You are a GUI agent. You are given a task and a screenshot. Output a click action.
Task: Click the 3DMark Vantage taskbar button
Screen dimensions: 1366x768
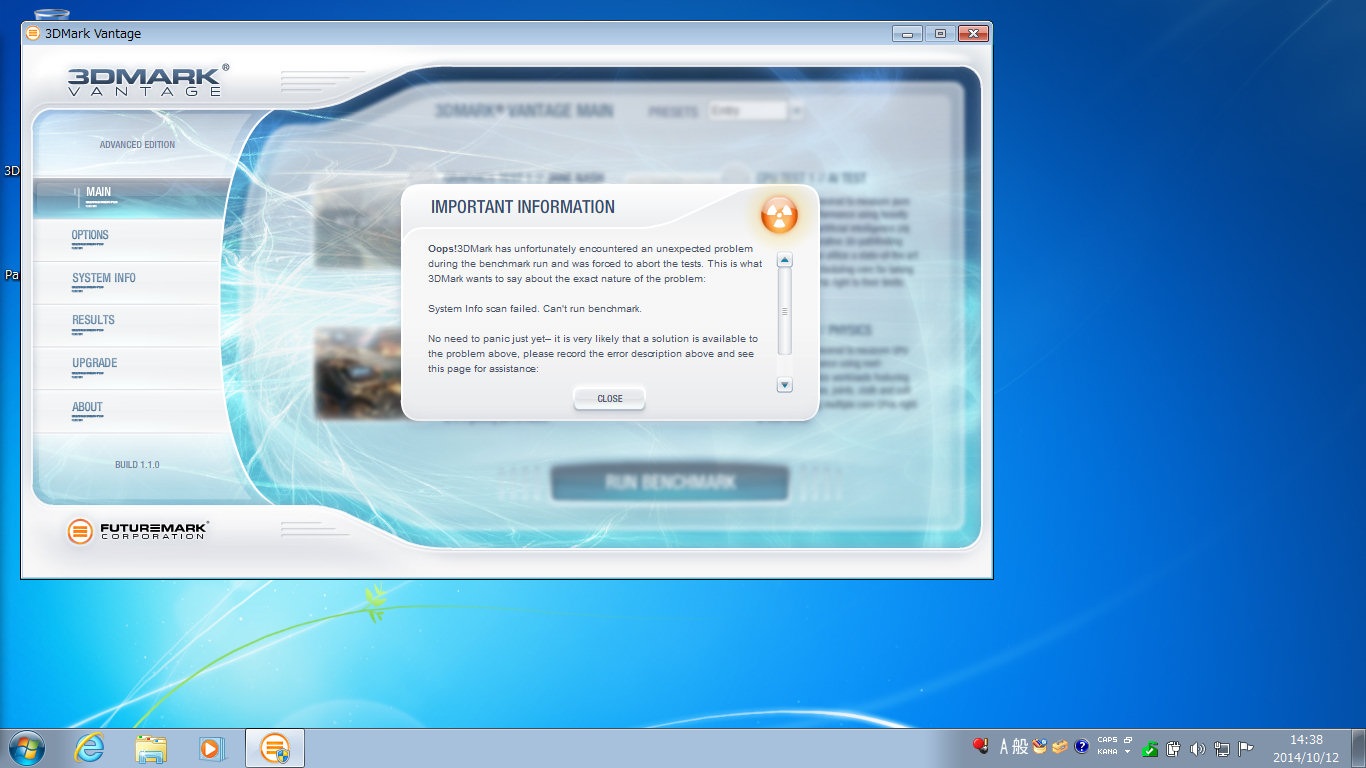(x=275, y=748)
